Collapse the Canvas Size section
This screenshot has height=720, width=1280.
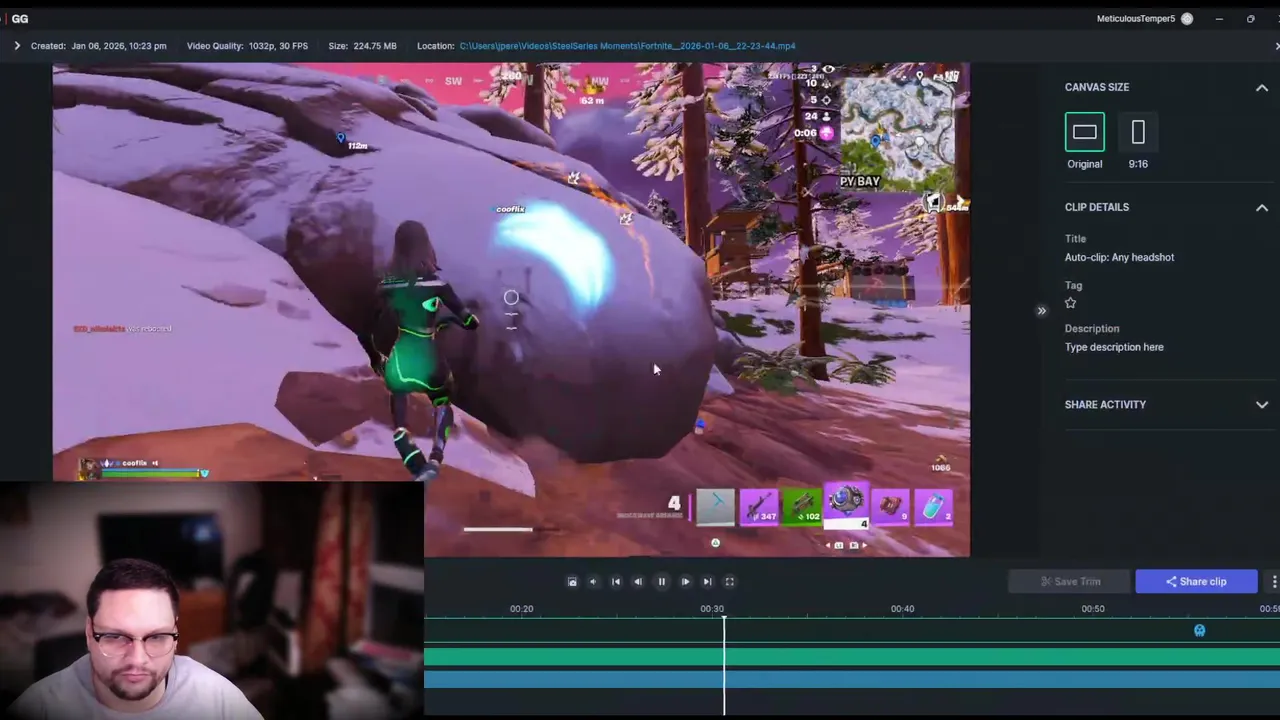(1262, 87)
